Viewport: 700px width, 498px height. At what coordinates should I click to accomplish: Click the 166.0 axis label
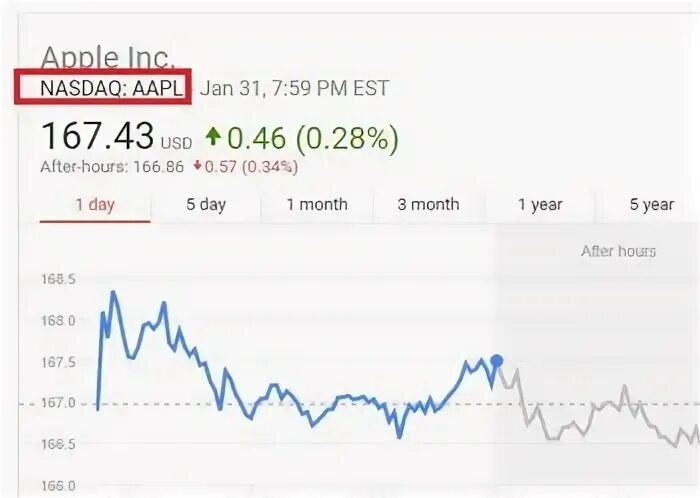point(58,486)
